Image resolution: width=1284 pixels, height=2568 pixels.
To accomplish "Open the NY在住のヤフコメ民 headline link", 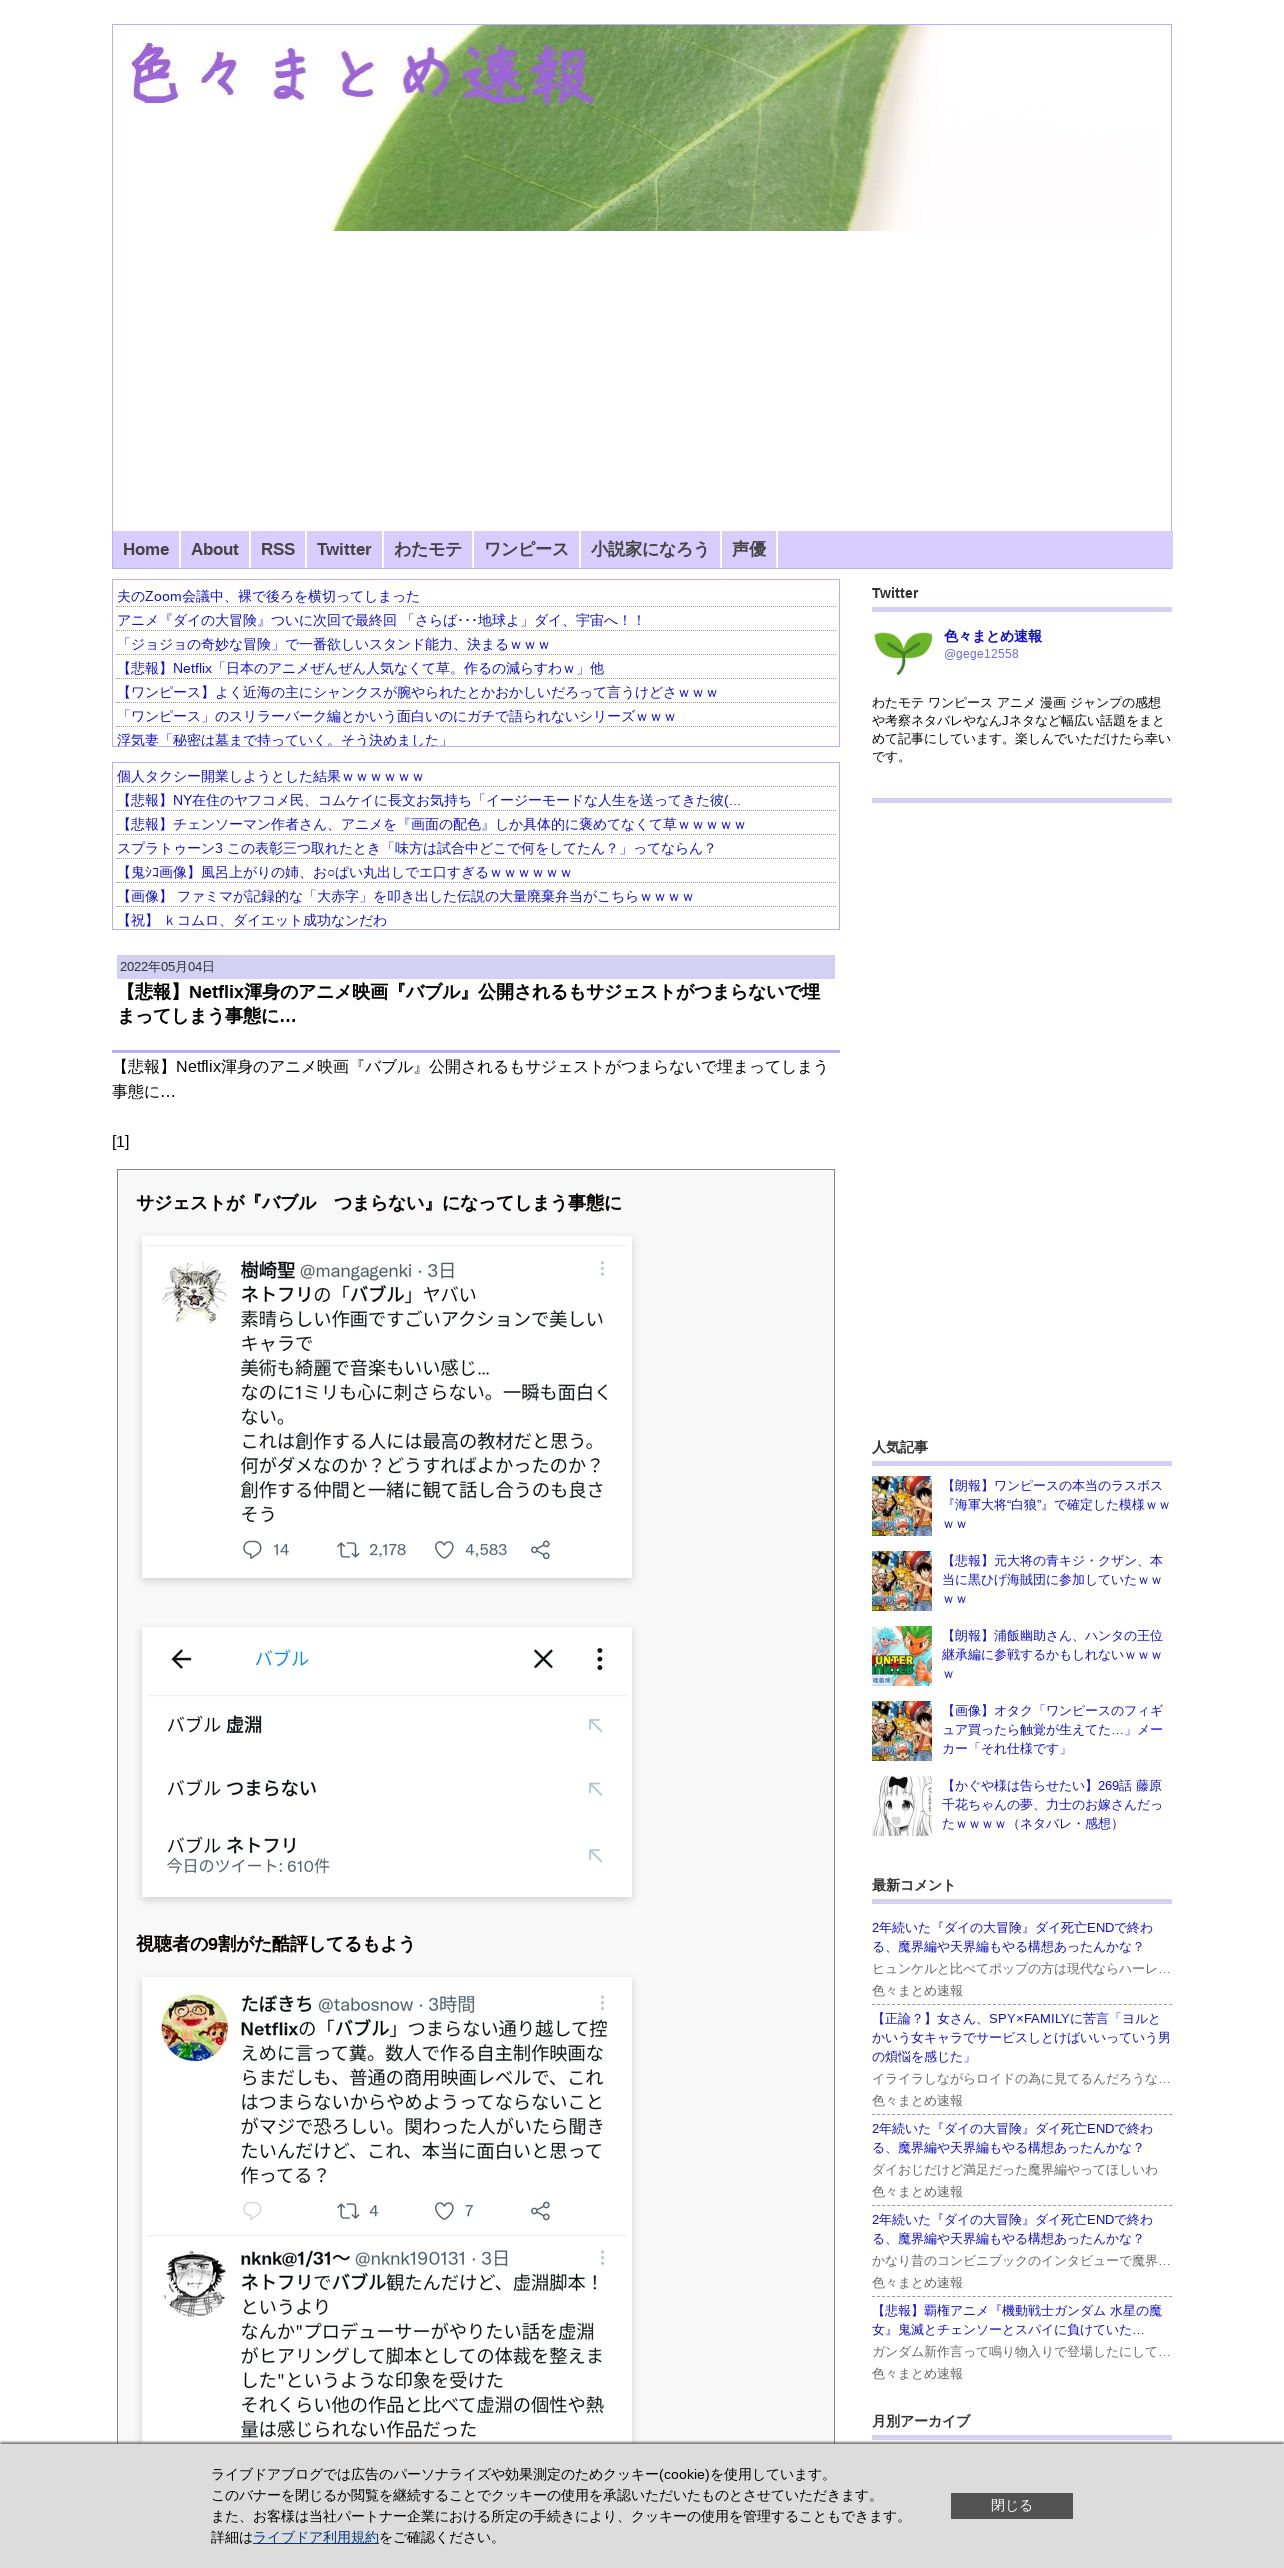I will [x=429, y=800].
